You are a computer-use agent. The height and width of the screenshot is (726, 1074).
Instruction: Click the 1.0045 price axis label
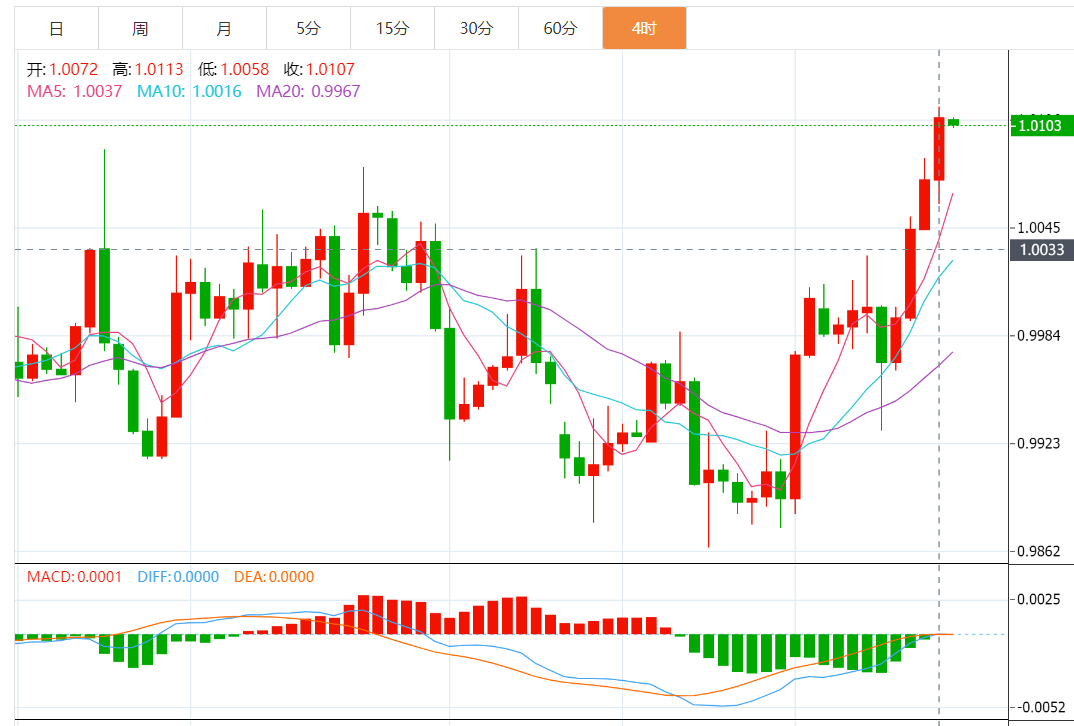click(1039, 227)
